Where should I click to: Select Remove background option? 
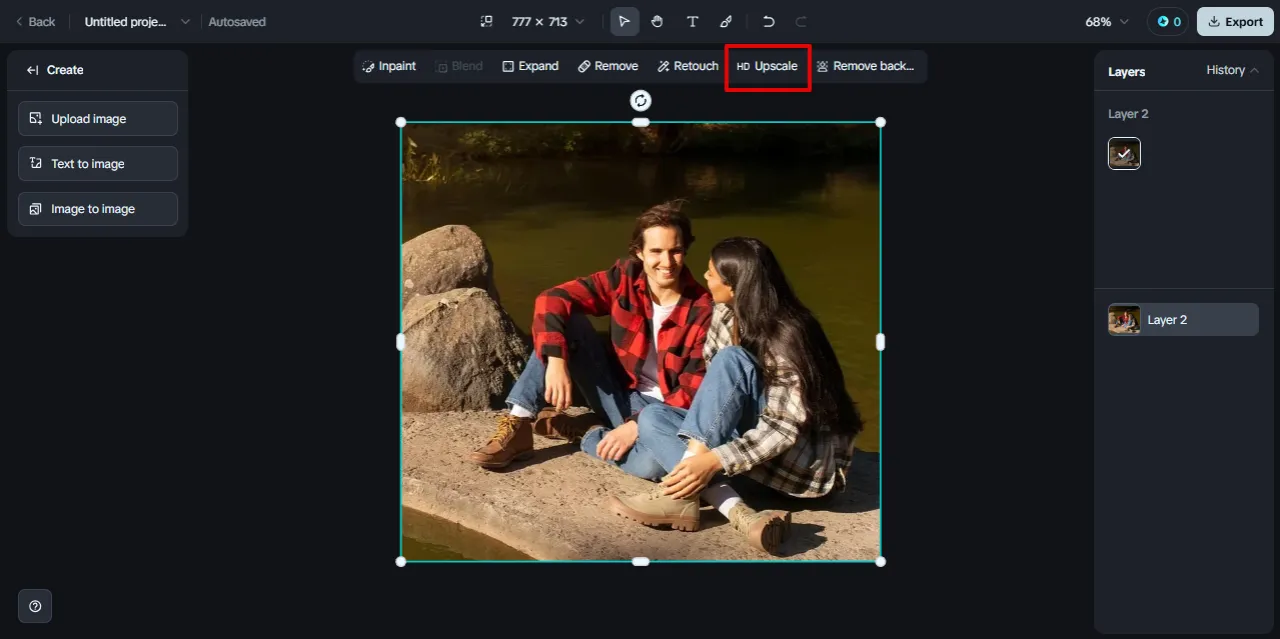point(865,66)
